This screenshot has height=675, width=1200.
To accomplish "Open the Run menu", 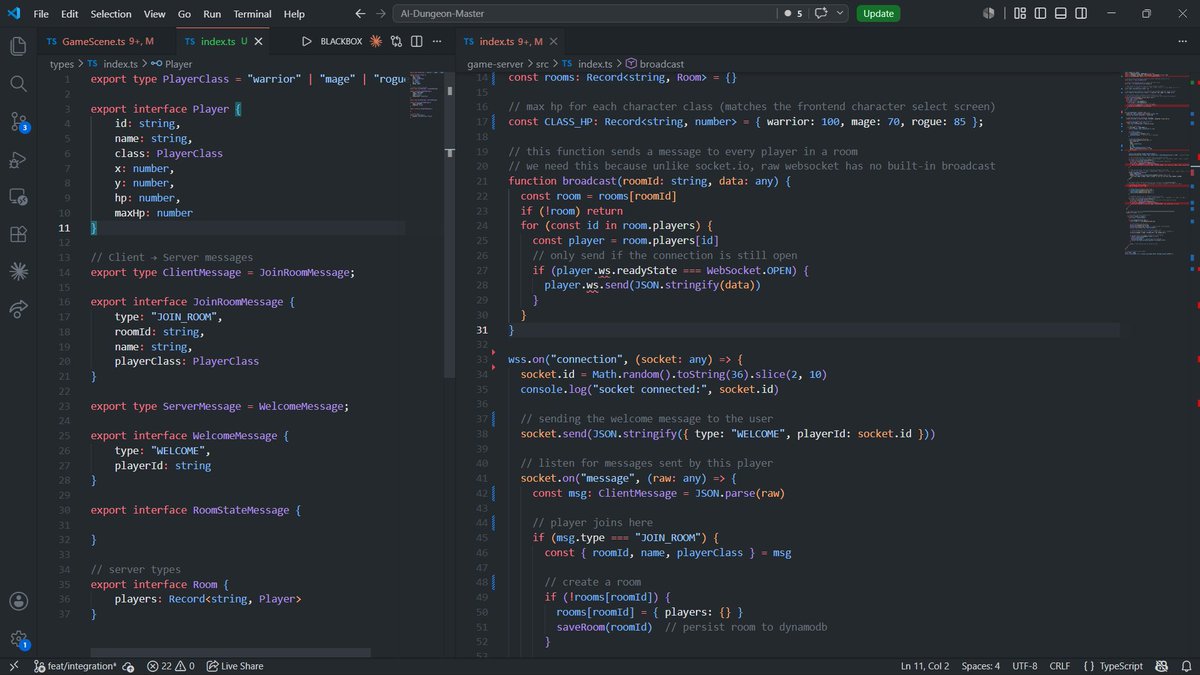I will pyautogui.click(x=212, y=14).
